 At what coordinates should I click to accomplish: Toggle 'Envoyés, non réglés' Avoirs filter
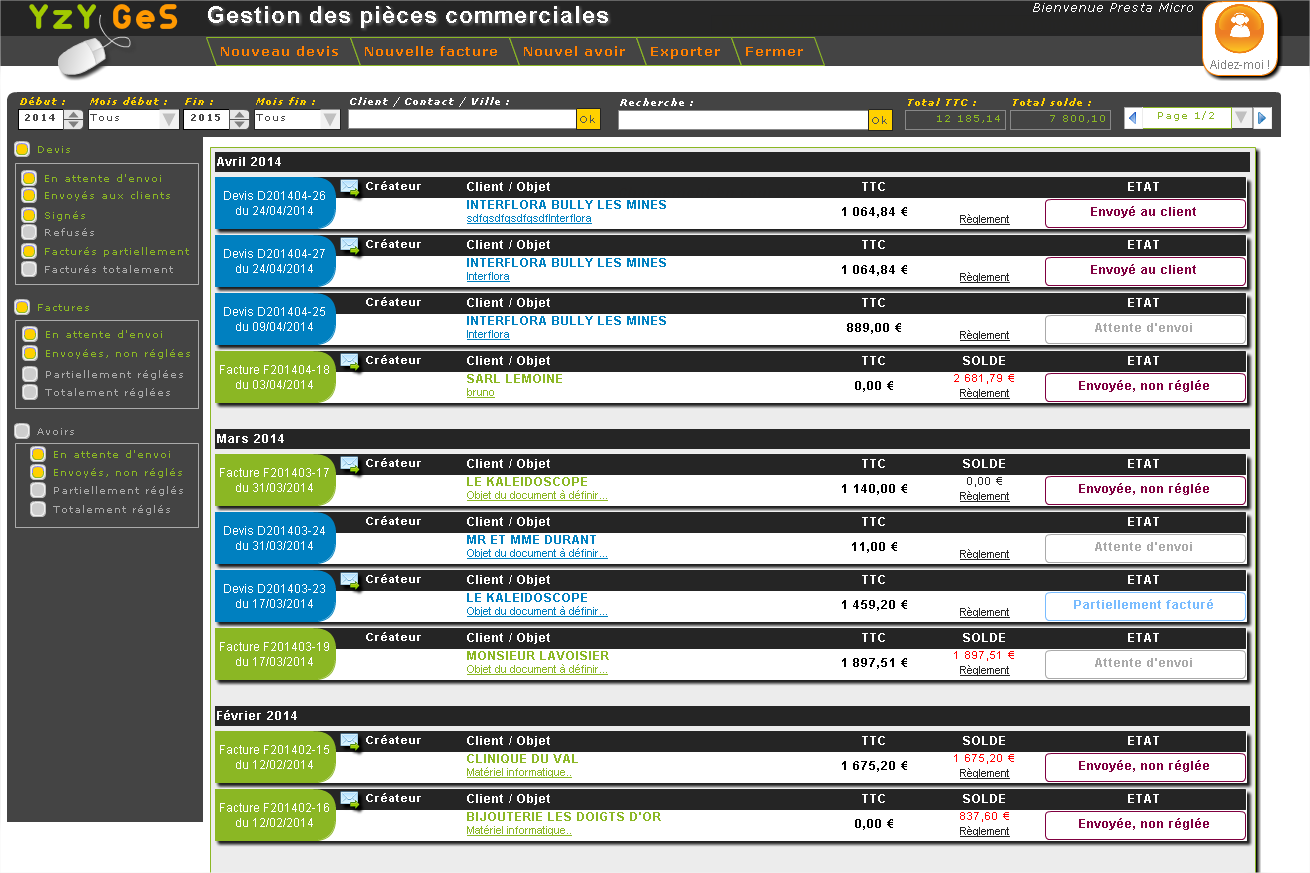[38, 472]
